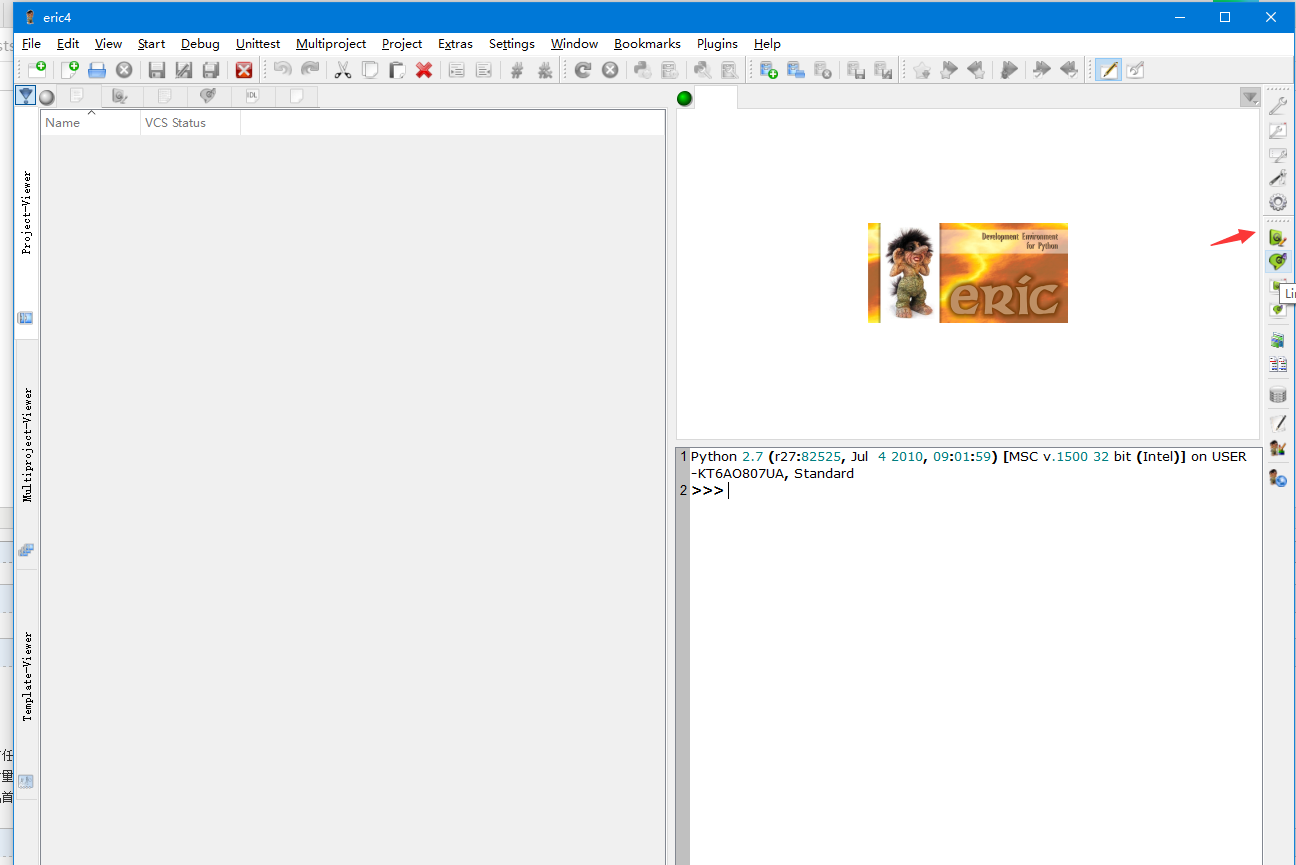Screen dimensions: 1296x865
Task: Open preferences via the gear icon
Action: [x=1277, y=203]
